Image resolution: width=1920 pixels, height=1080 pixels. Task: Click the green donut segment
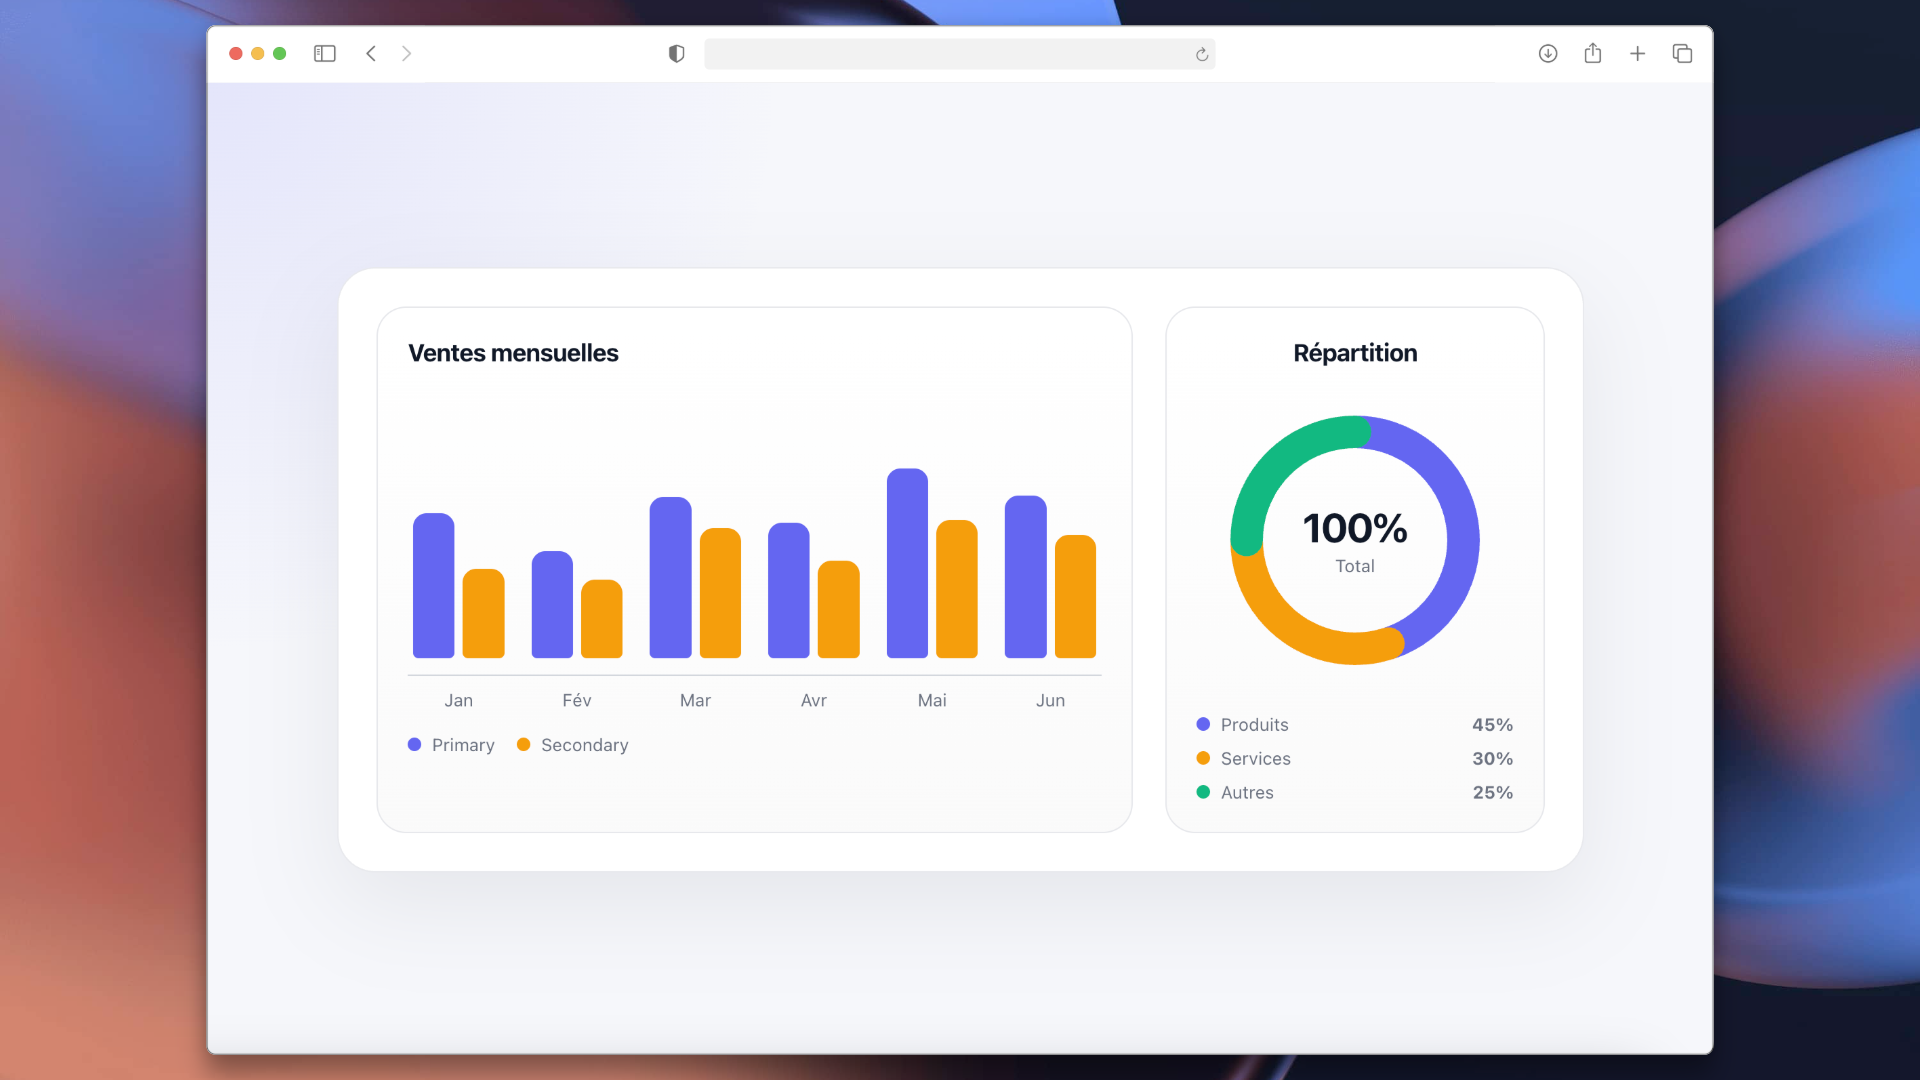(x=1279, y=466)
